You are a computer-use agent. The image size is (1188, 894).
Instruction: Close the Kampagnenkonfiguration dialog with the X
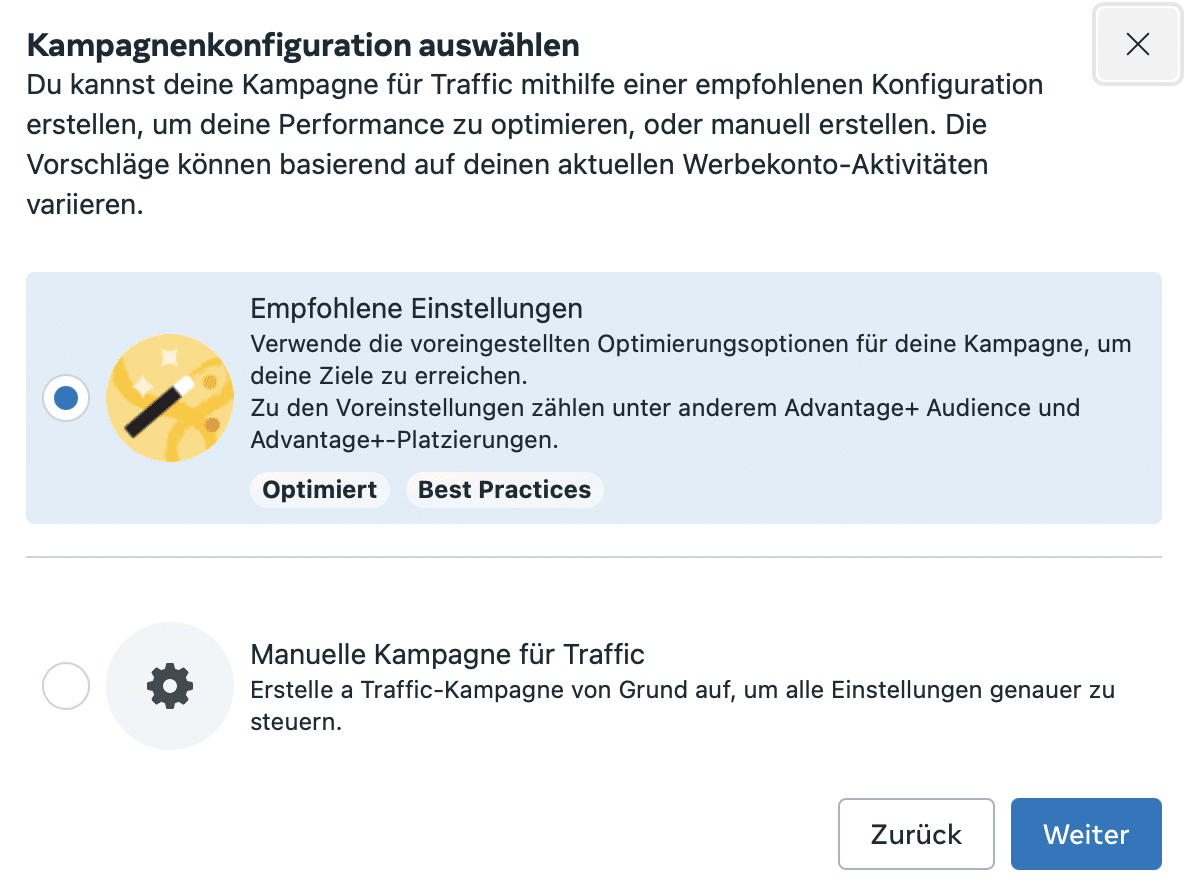[x=1136, y=44]
